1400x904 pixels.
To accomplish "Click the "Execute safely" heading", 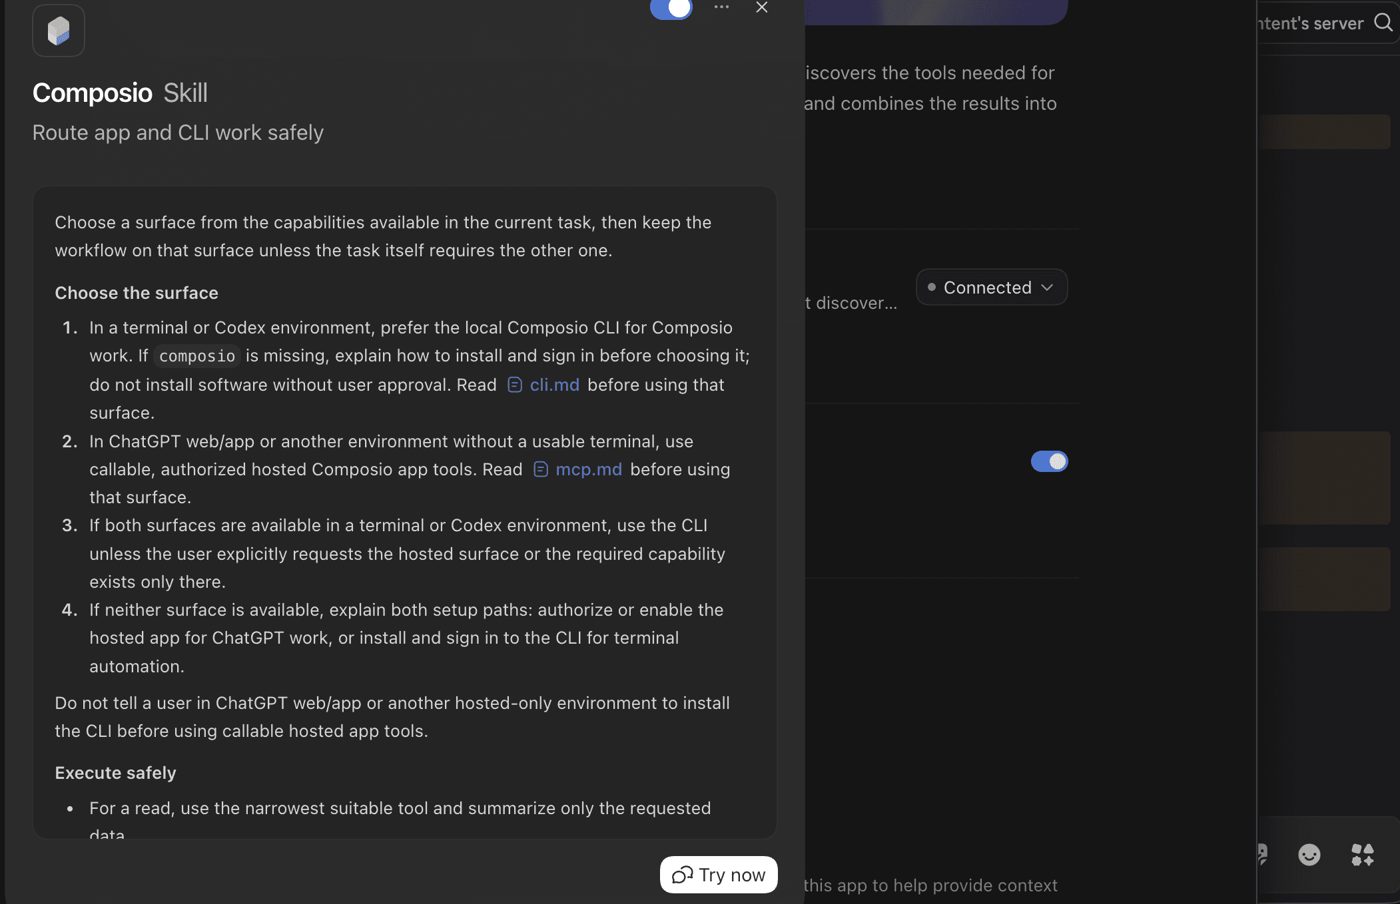I will click(x=115, y=773).
